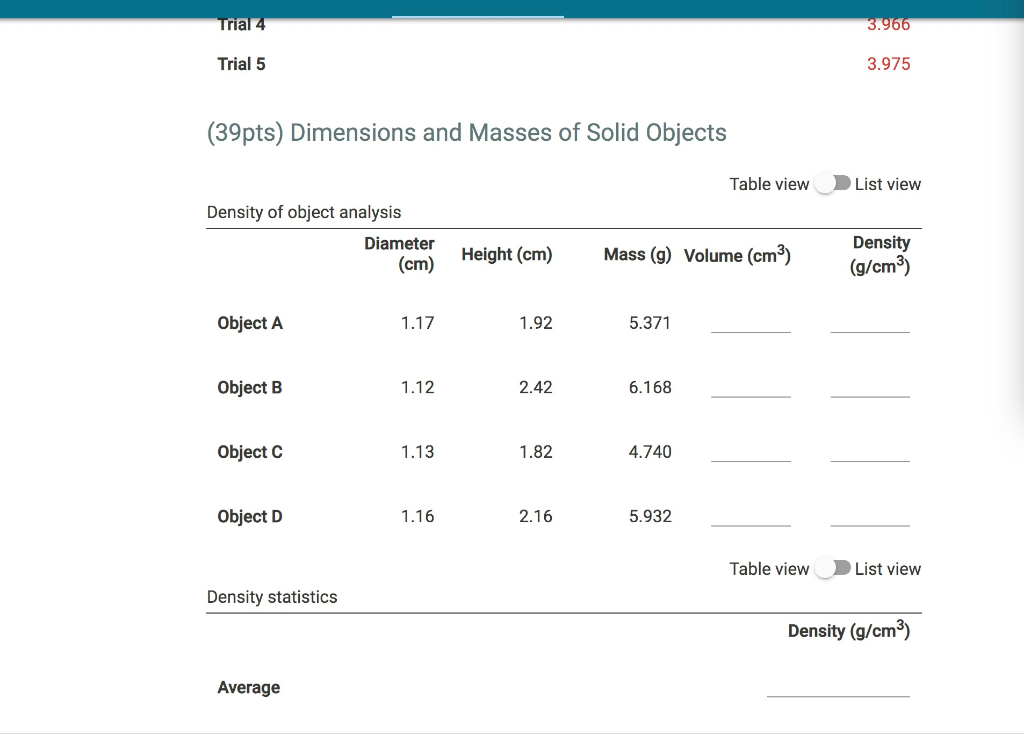Click the Dimensions and Masses section title

(x=466, y=132)
